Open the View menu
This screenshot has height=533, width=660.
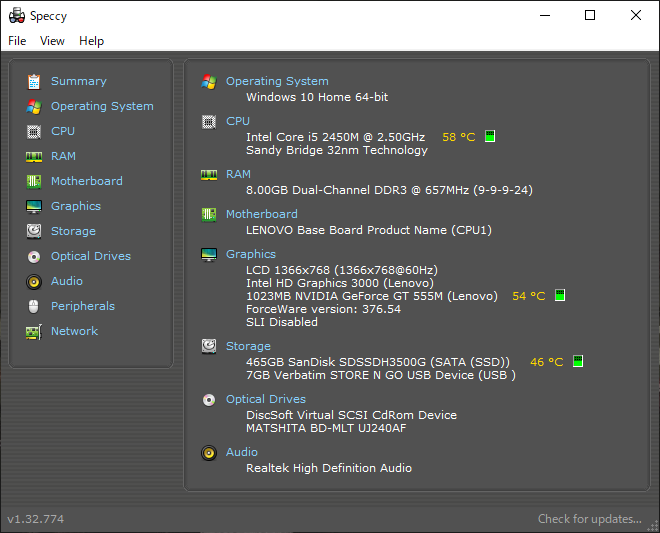tap(52, 41)
